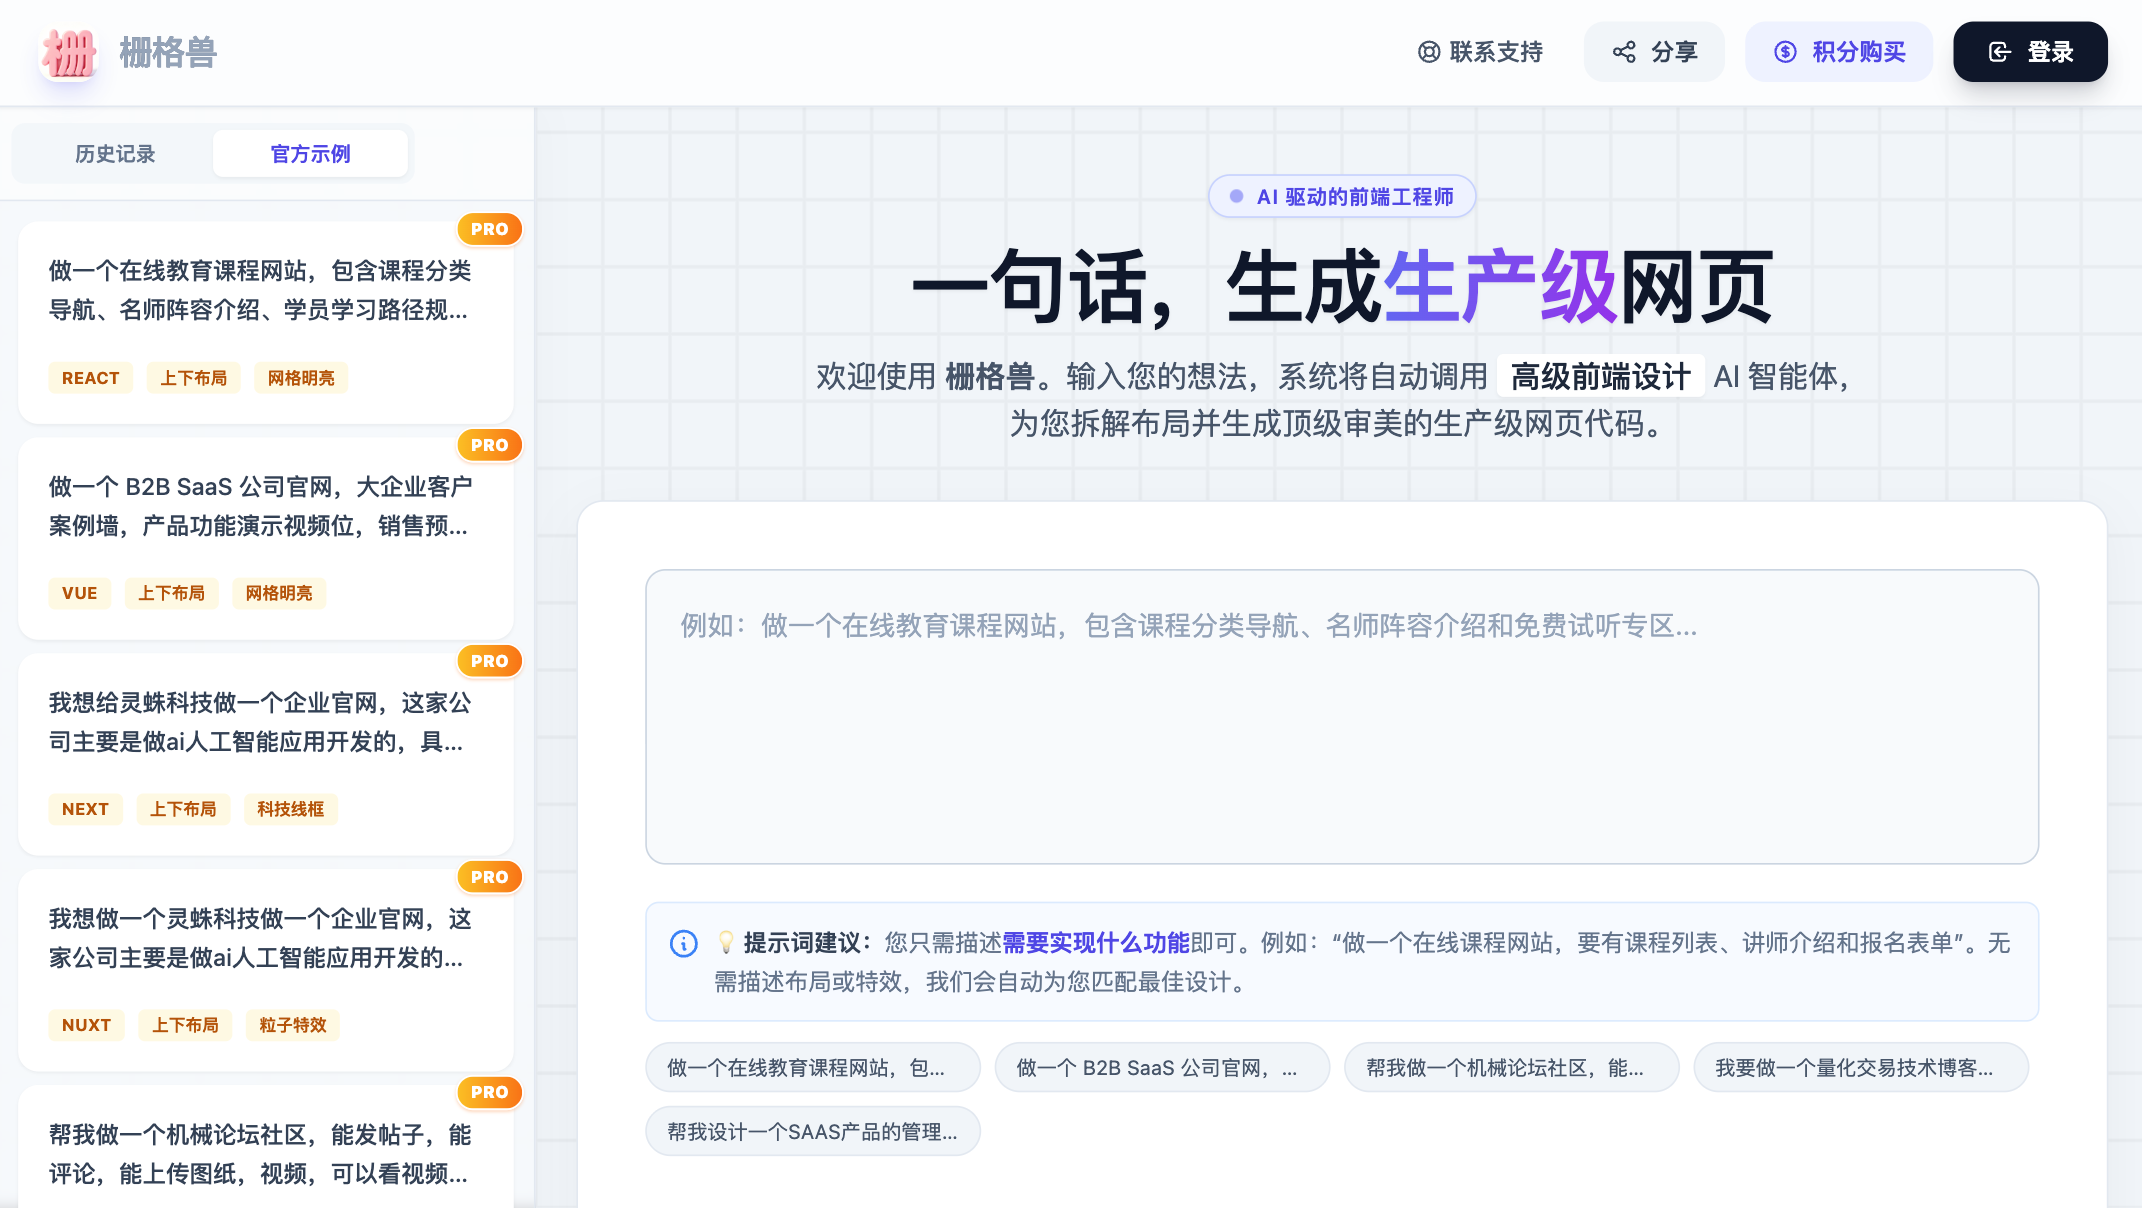
Task: Click PRO badge on the REACT card
Action: (490, 229)
